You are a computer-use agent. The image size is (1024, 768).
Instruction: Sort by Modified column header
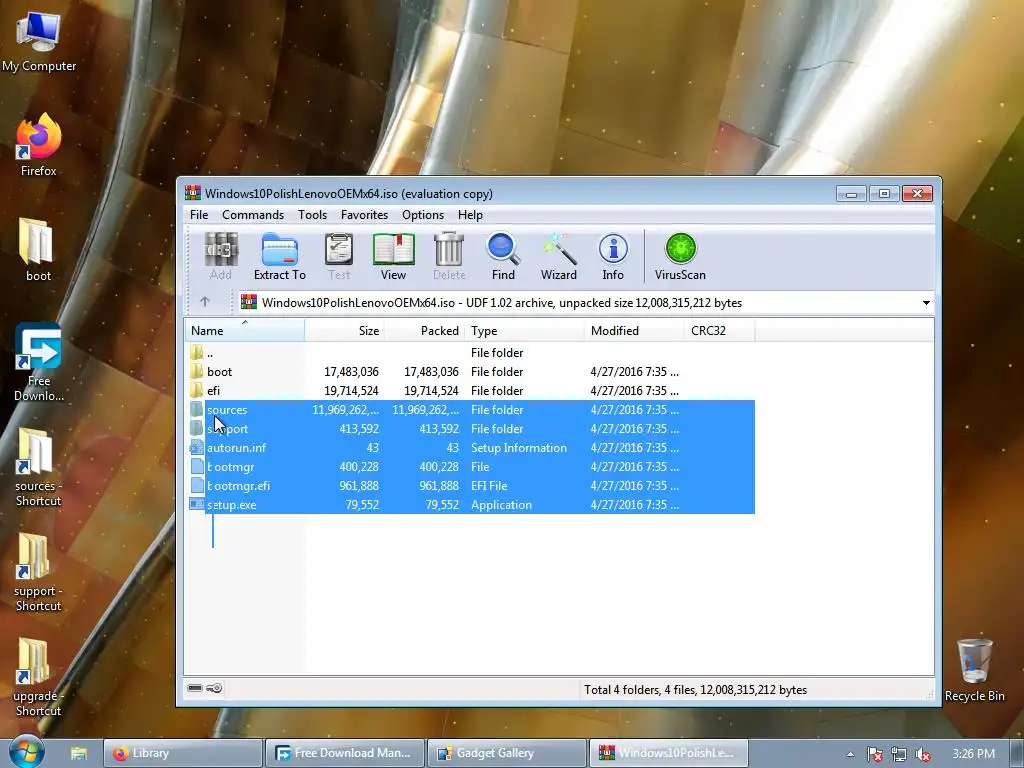click(x=634, y=330)
